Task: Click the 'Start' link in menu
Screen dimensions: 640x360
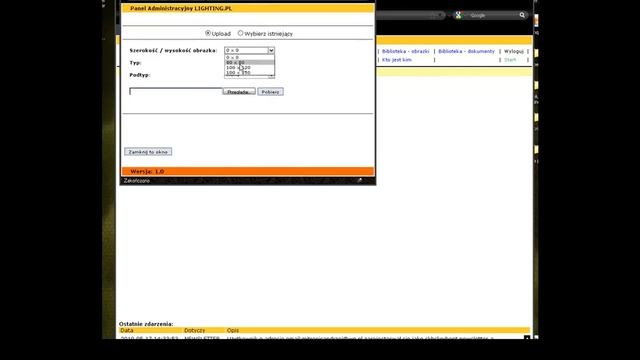Action: click(510, 60)
